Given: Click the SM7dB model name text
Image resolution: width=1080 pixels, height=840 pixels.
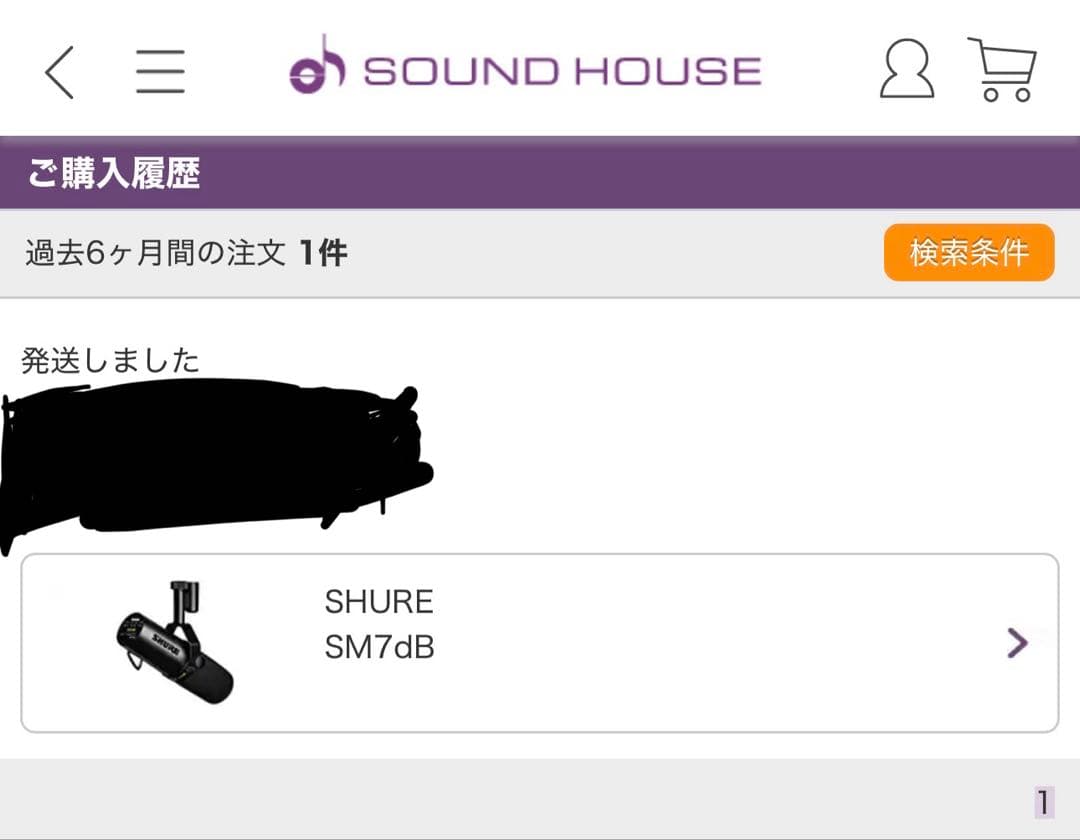Looking at the screenshot, I should click(378, 647).
